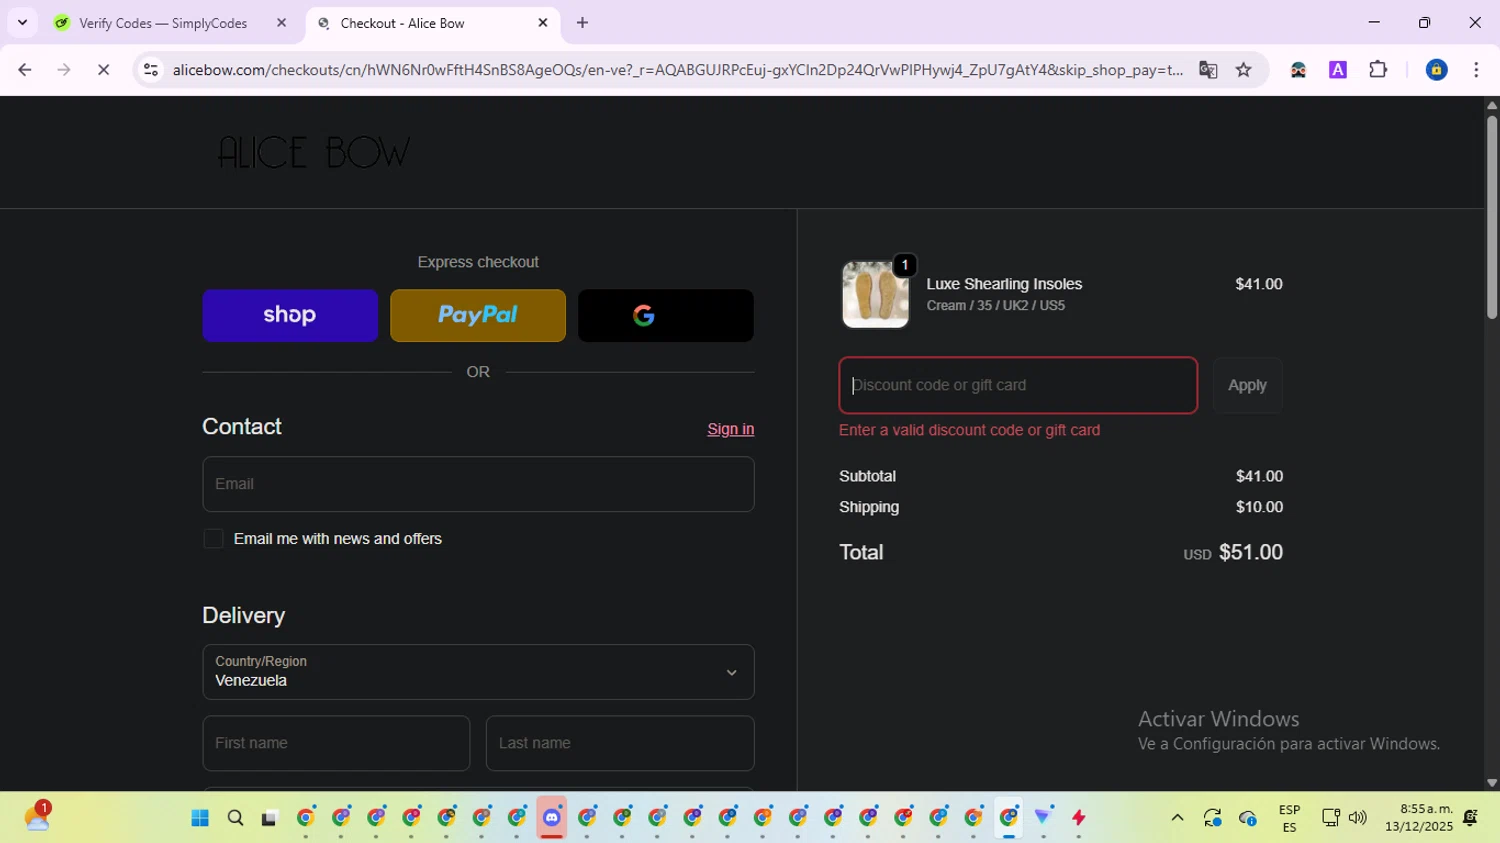Screen dimensions: 1500x843
Task: Focus the Last name field
Action: click(620, 743)
